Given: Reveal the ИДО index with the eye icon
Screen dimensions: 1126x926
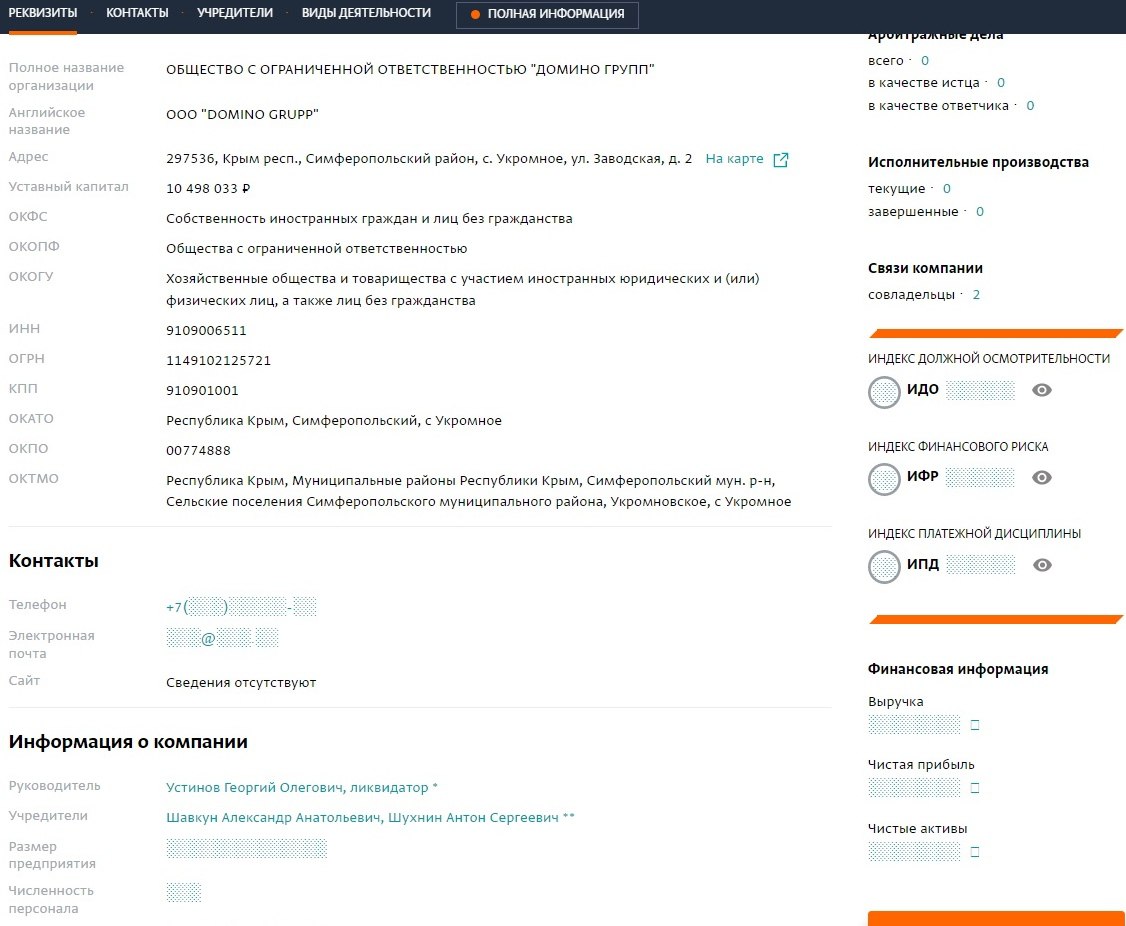Looking at the screenshot, I should click(1042, 390).
